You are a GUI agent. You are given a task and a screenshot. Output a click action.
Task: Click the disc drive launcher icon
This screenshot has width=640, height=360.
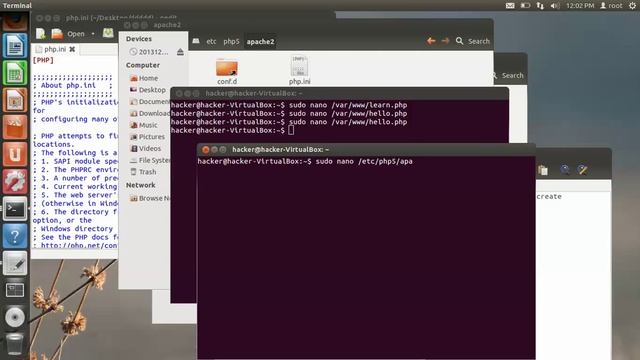(x=15, y=318)
